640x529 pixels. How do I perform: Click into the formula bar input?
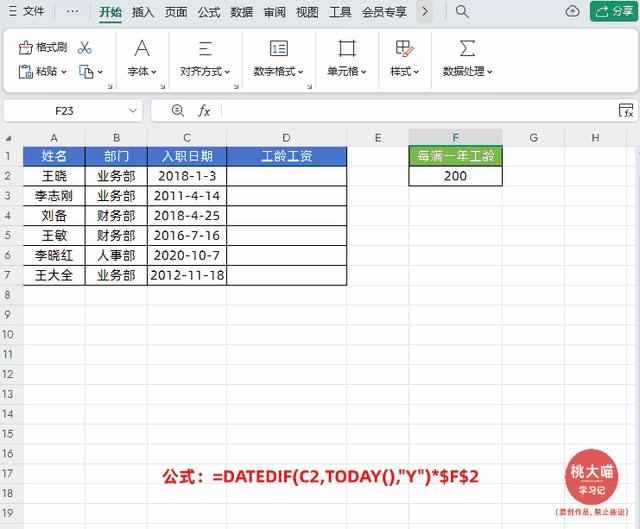[x=418, y=111]
